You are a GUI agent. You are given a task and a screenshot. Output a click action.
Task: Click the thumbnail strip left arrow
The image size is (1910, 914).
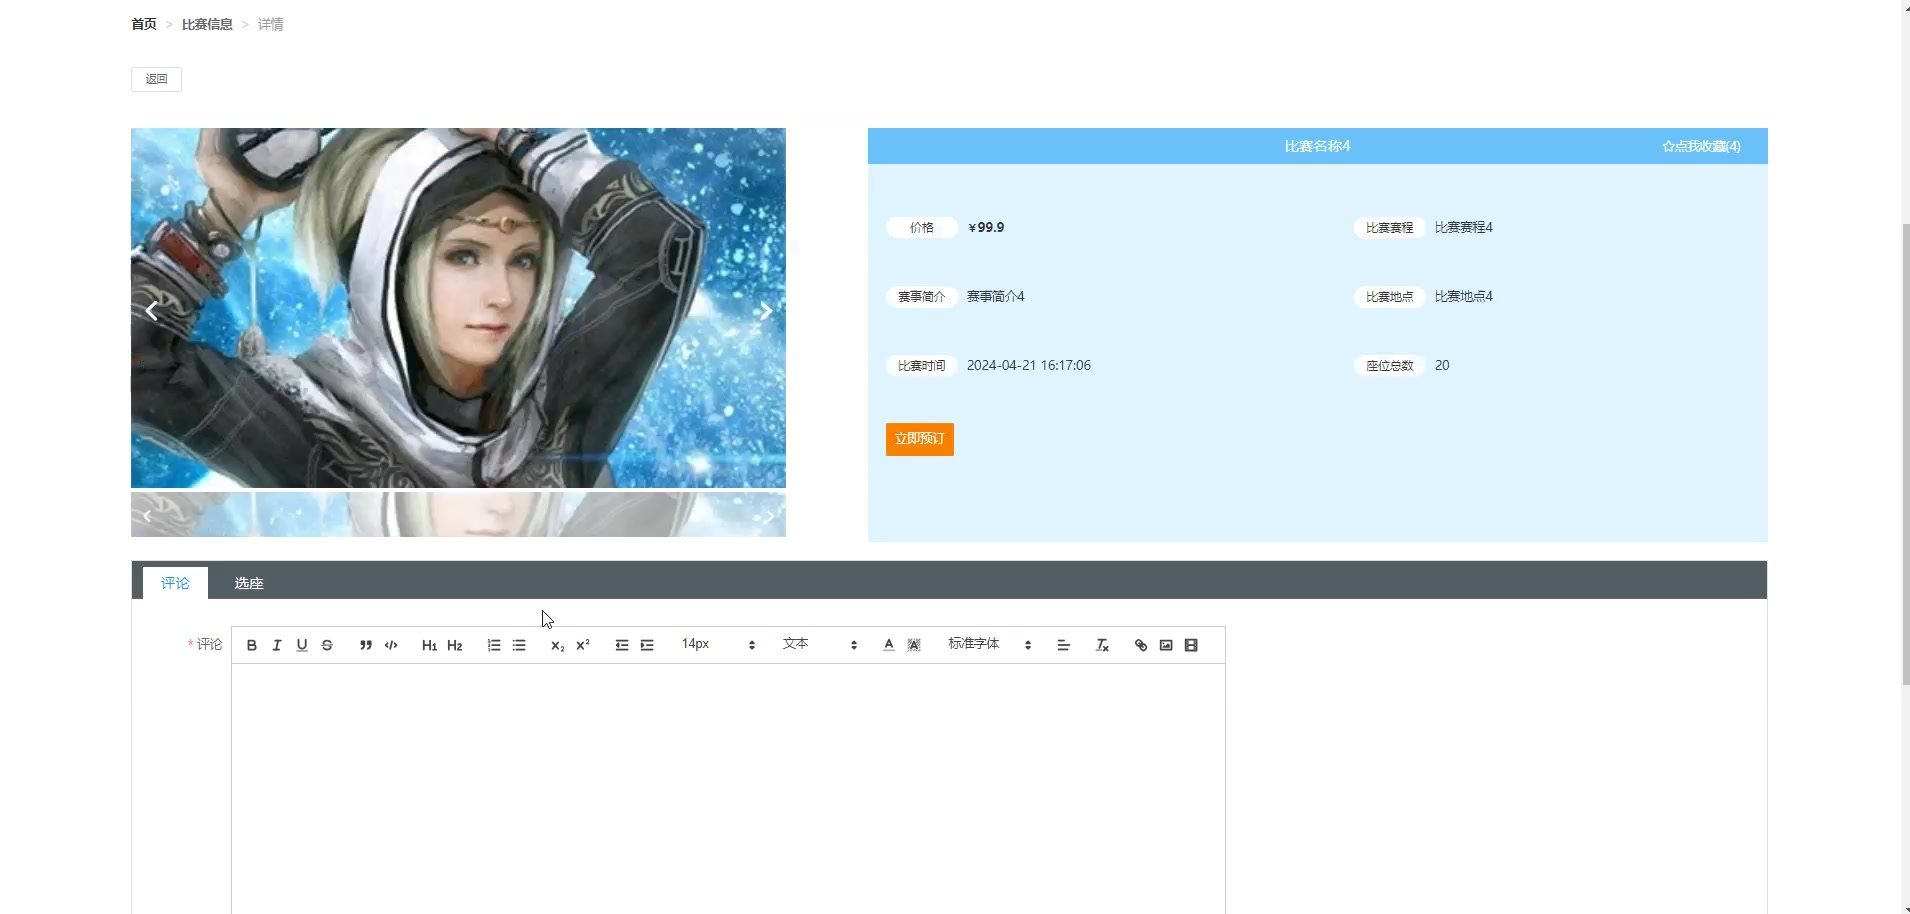pyautogui.click(x=147, y=516)
